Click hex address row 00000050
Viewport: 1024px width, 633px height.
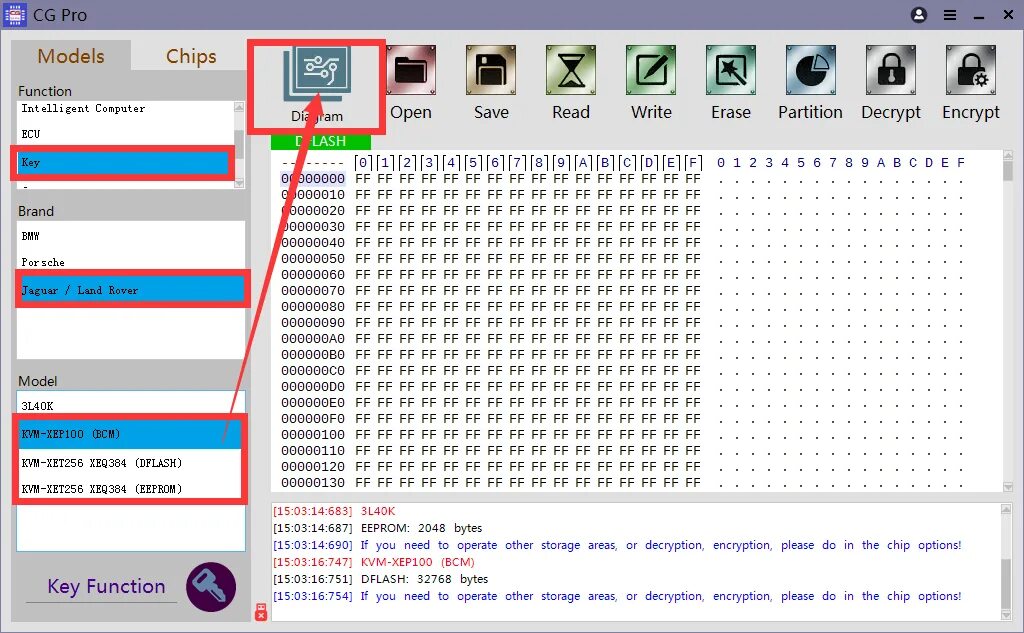coord(313,259)
